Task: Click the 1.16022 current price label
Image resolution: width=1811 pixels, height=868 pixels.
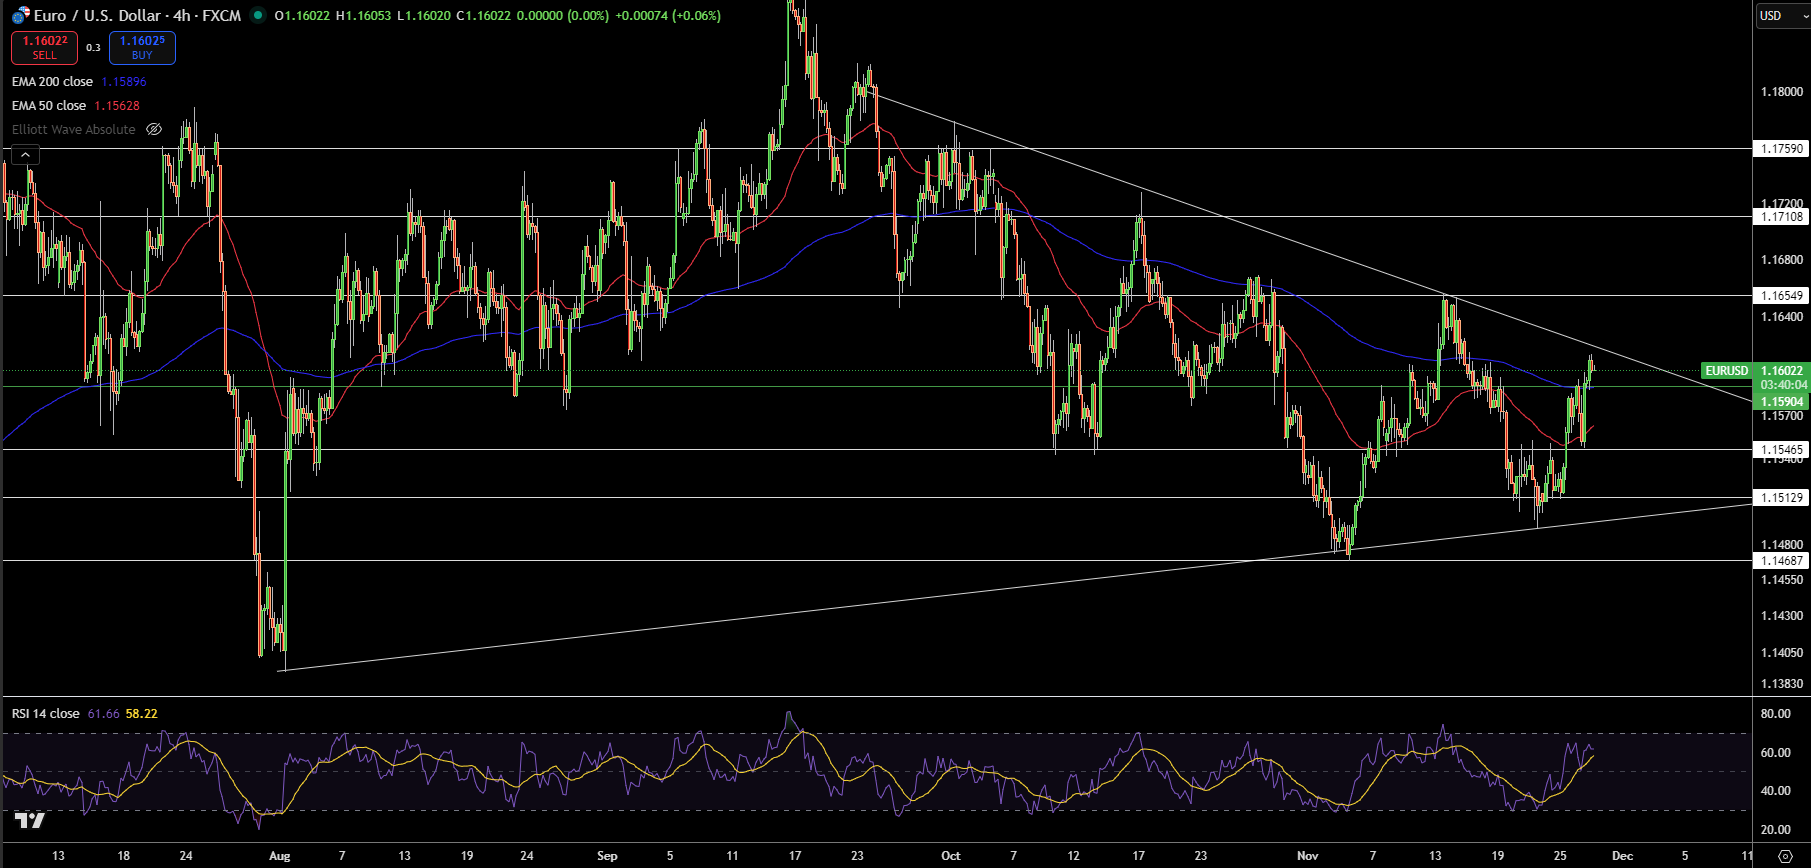Action: [1782, 370]
